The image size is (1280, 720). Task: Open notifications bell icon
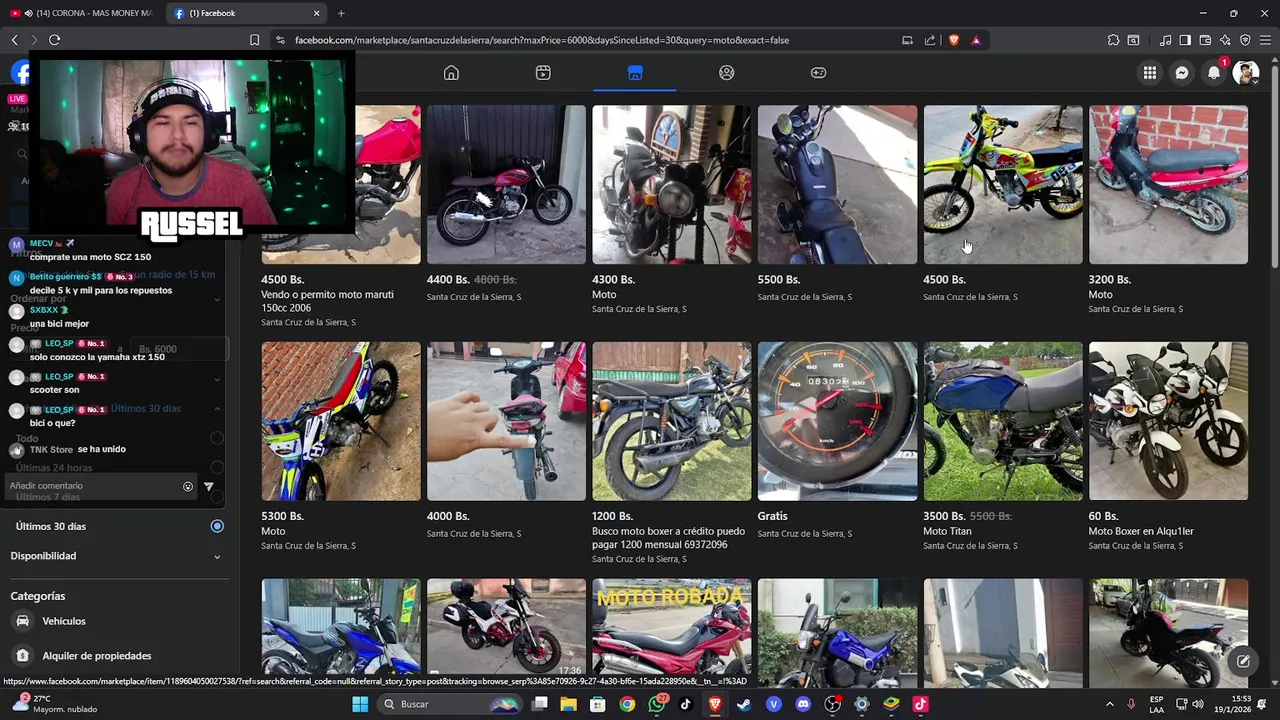click(x=1214, y=73)
